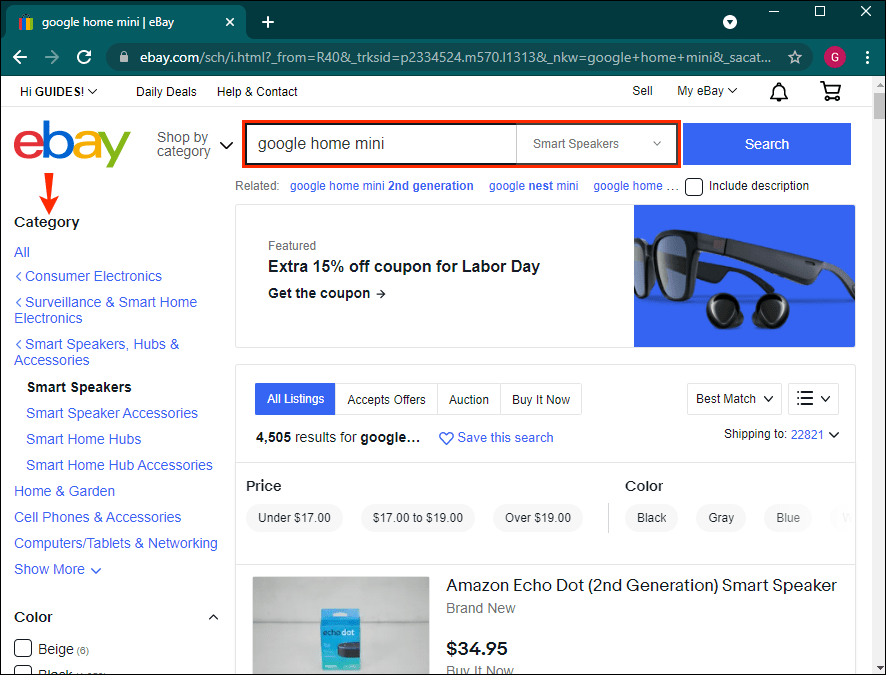Close the google home mini eBay tab
886x675 pixels.
[x=230, y=22]
